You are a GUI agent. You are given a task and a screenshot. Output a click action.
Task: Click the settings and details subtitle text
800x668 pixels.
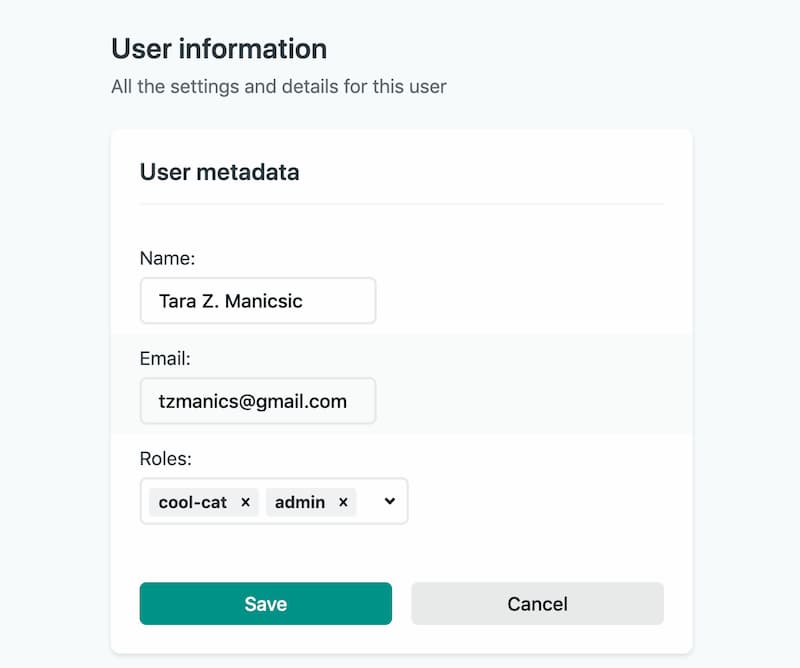(x=278, y=86)
